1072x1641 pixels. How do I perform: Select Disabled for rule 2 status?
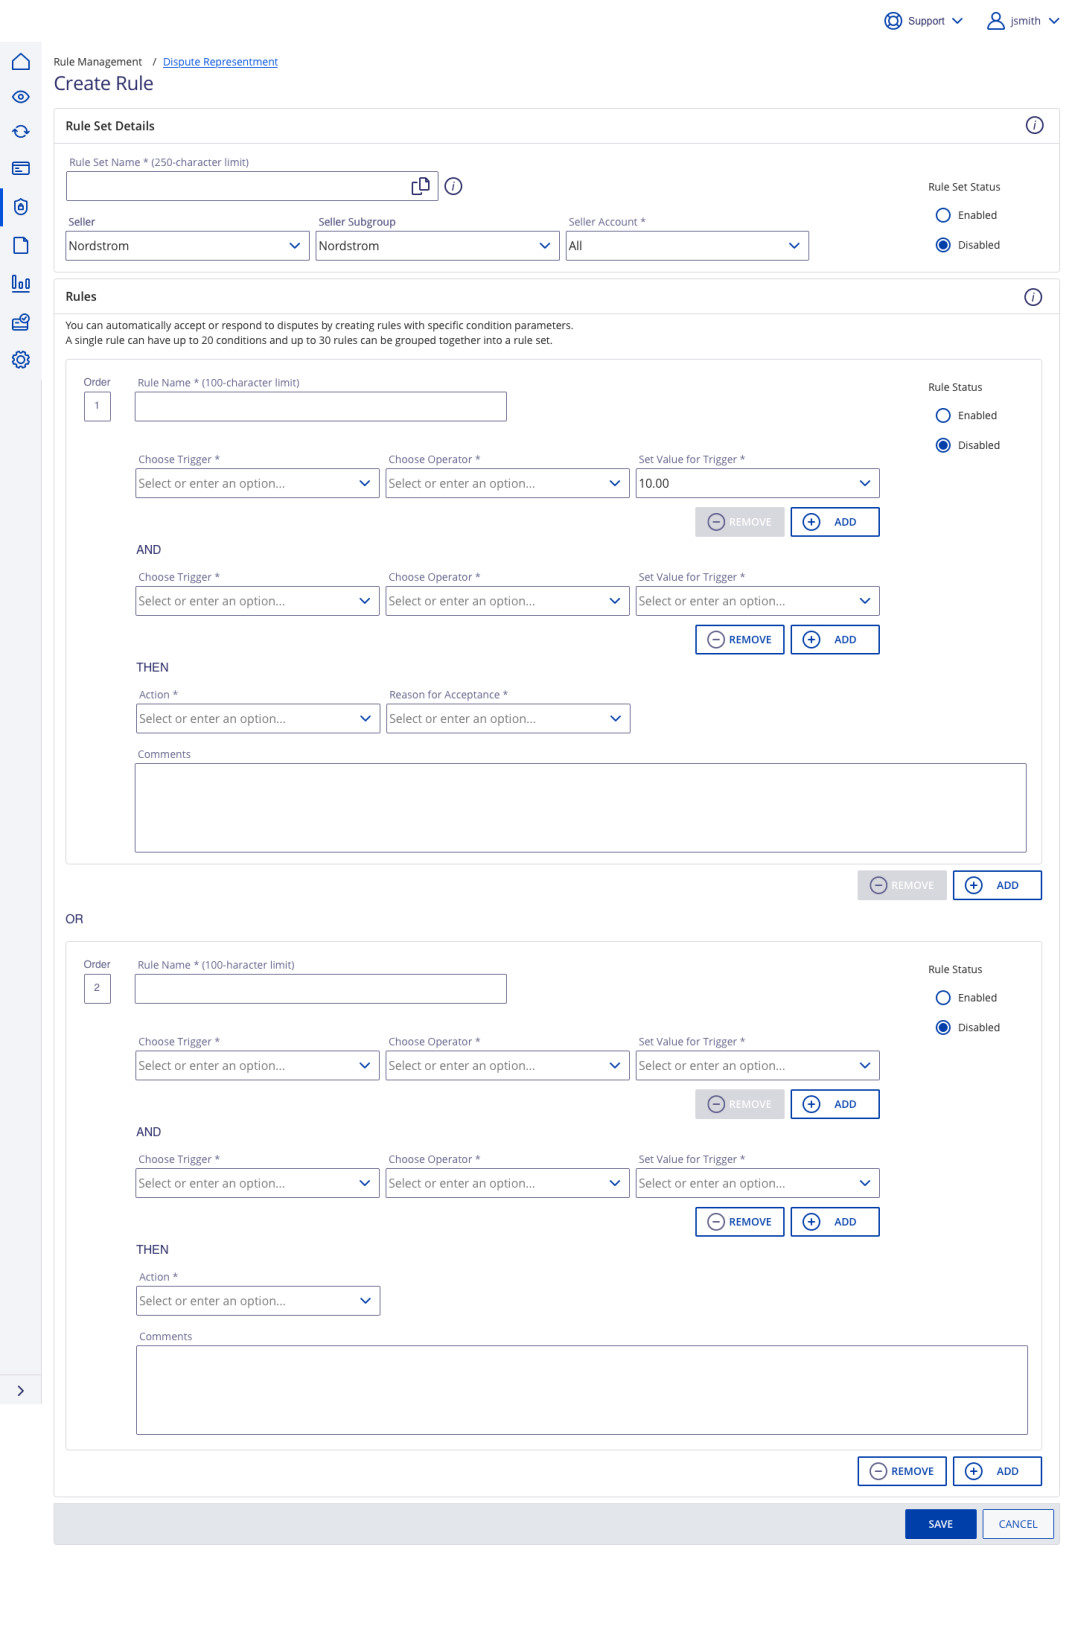click(943, 1028)
